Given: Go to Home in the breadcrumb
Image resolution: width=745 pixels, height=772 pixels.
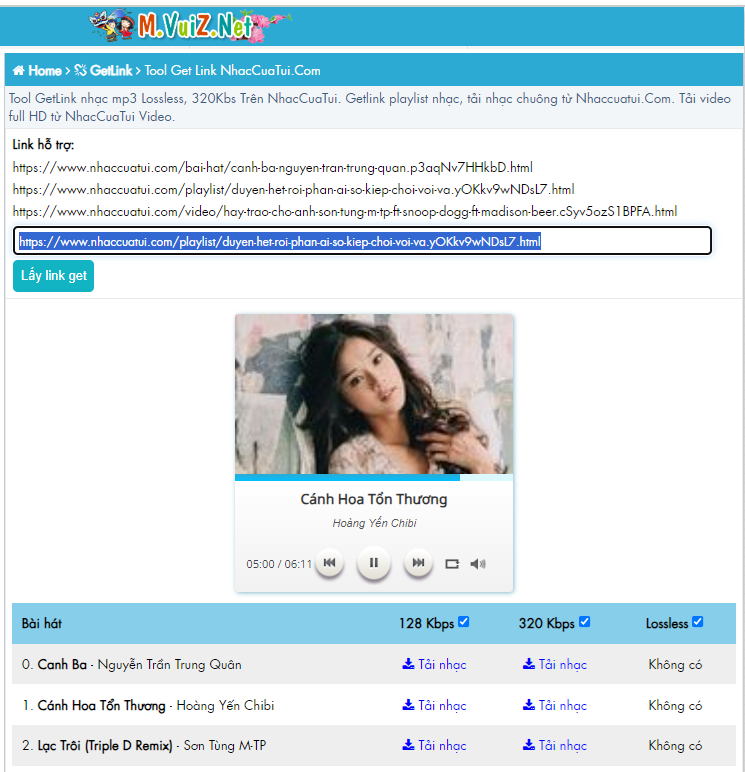Looking at the screenshot, I should [38, 71].
